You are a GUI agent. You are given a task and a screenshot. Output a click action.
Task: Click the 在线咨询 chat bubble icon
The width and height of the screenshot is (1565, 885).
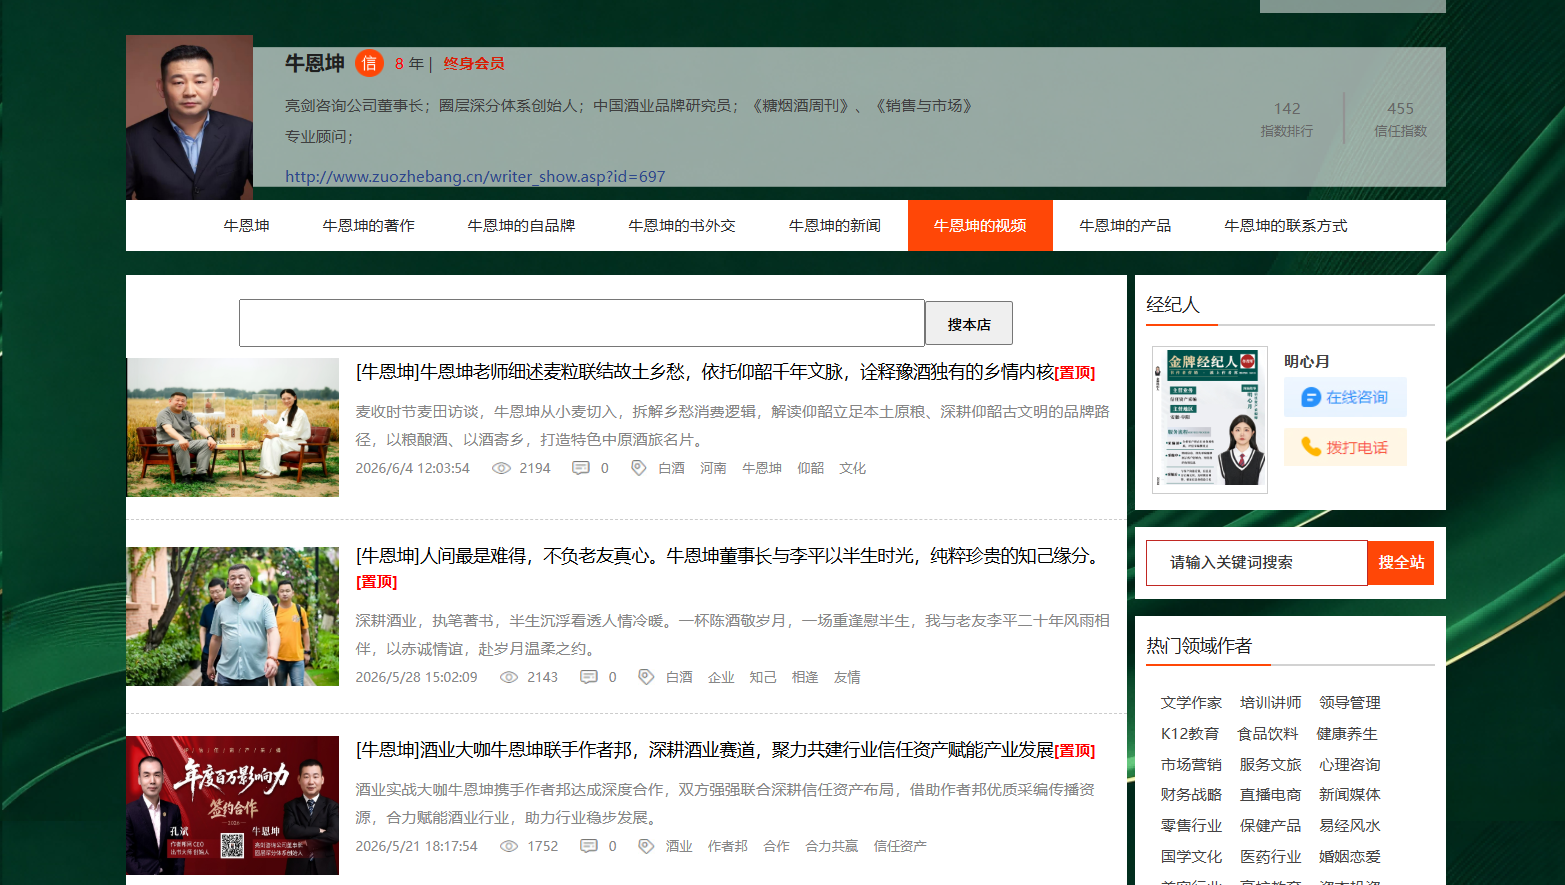pyautogui.click(x=1311, y=397)
